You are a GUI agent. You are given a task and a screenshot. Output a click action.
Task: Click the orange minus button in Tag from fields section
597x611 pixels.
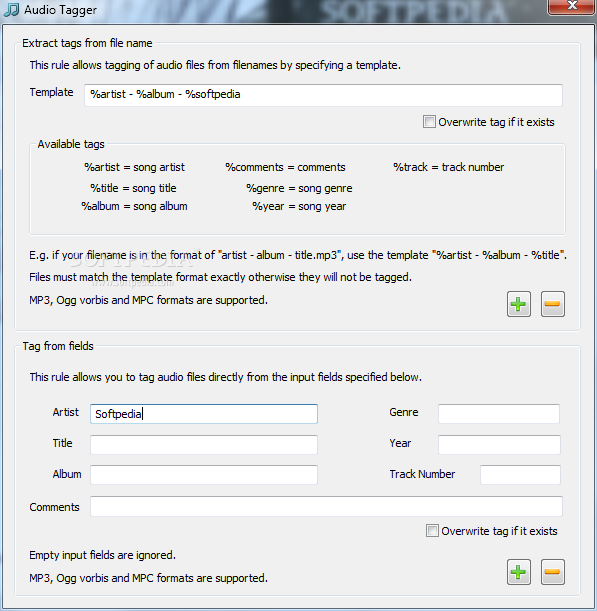[x=553, y=572]
